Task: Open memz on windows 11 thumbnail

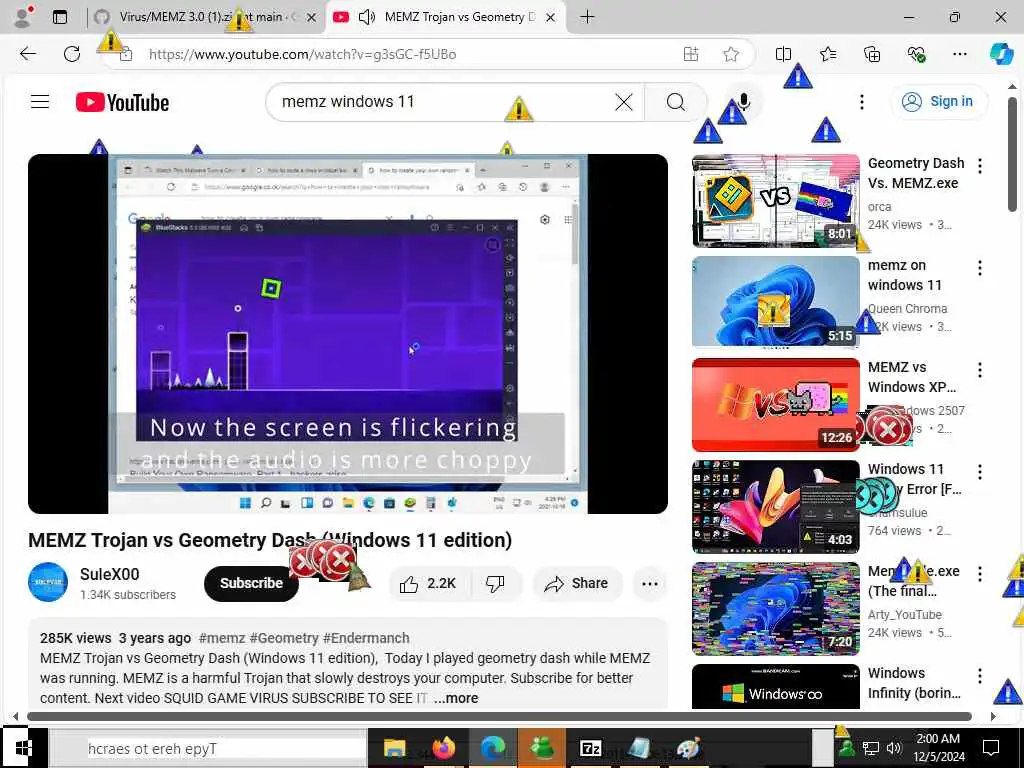Action: pyautogui.click(x=776, y=302)
